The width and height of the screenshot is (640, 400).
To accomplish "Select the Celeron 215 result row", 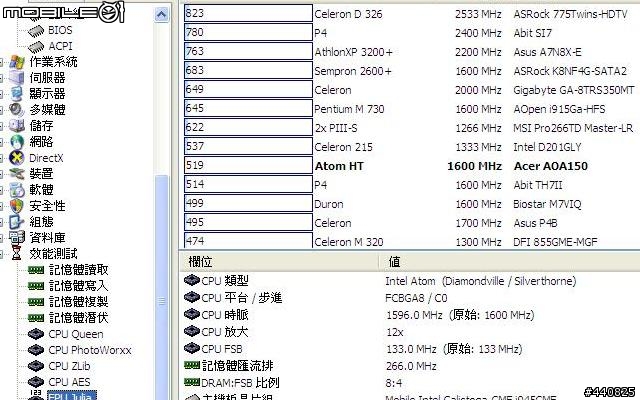I will [x=410, y=147].
